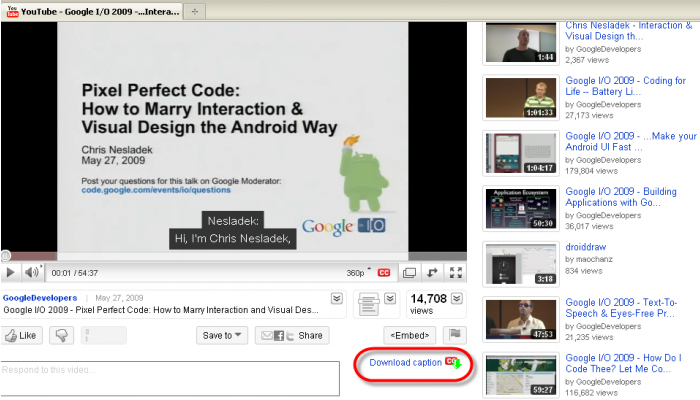Click the video title text below the player
This screenshot has height=400, width=700.
(161, 310)
